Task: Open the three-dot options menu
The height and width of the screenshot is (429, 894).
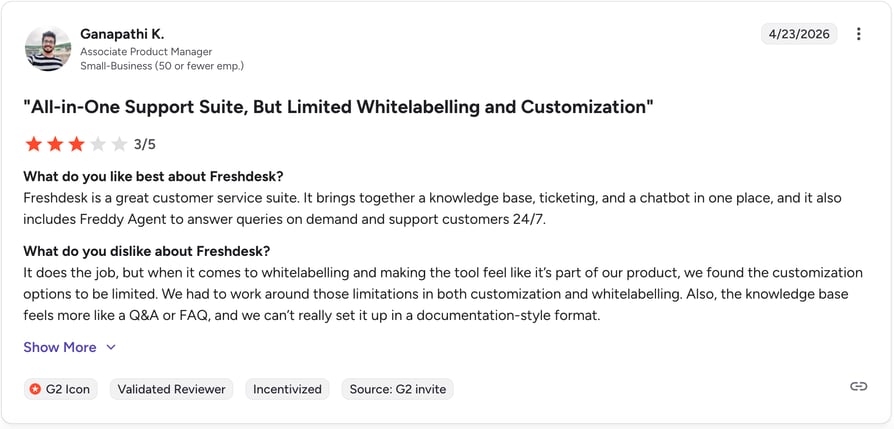Action: [858, 34]
